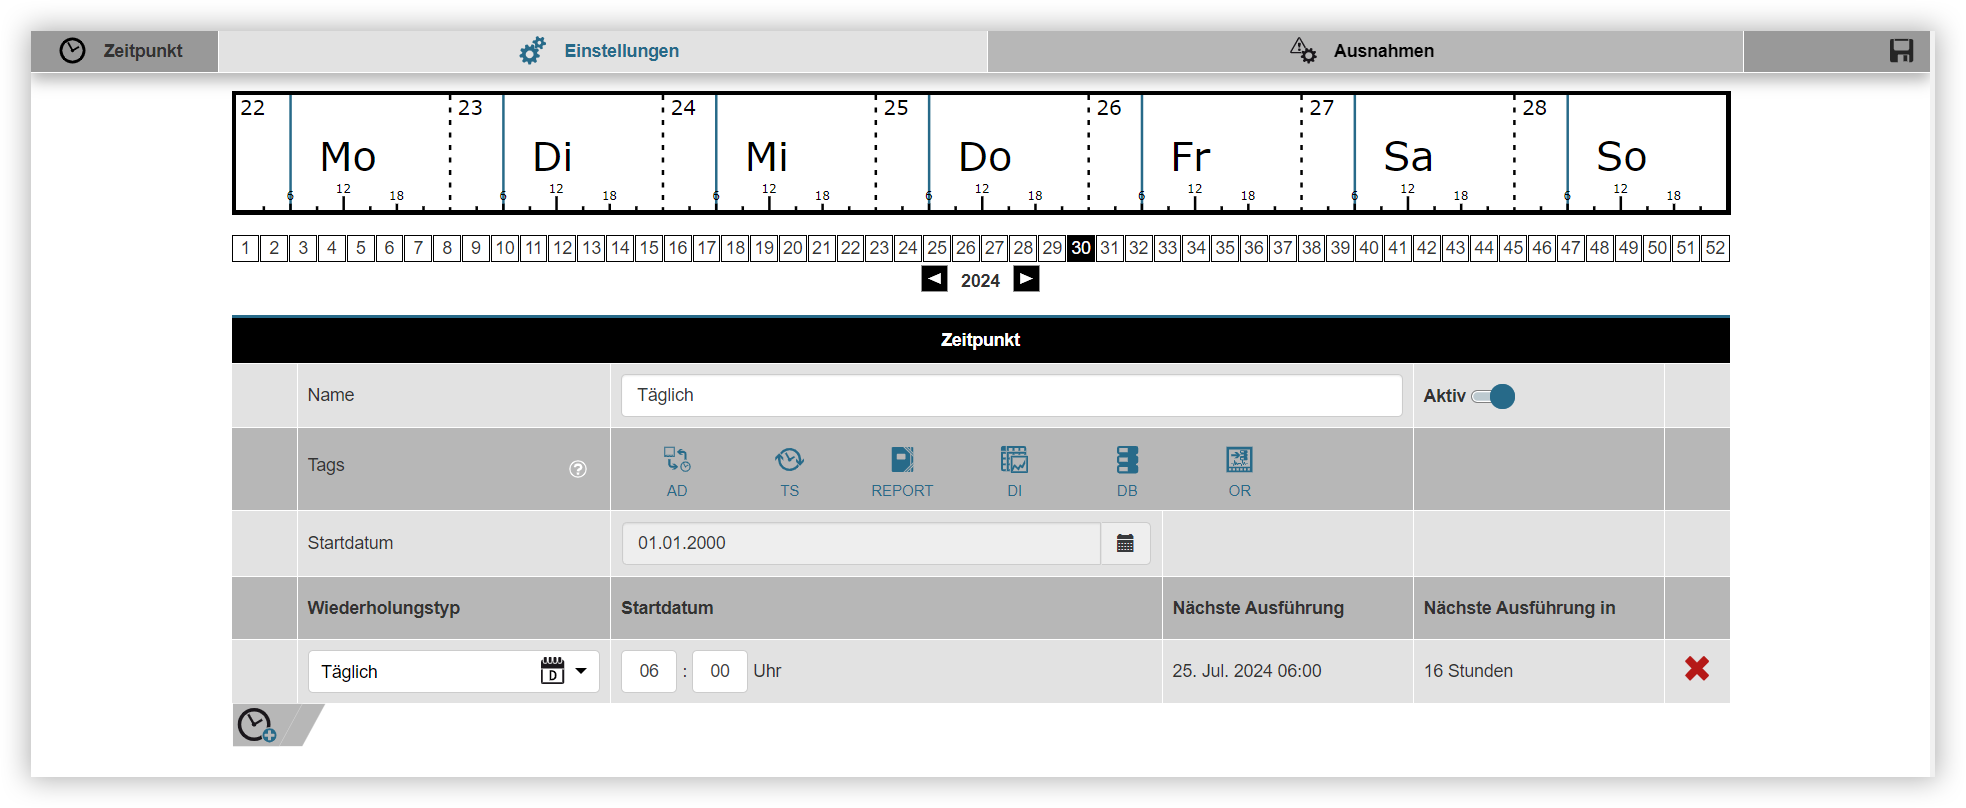Click the save floppy disk icon
The height and width of the screenshot is (808, 1966).
tap(1901, 51)
